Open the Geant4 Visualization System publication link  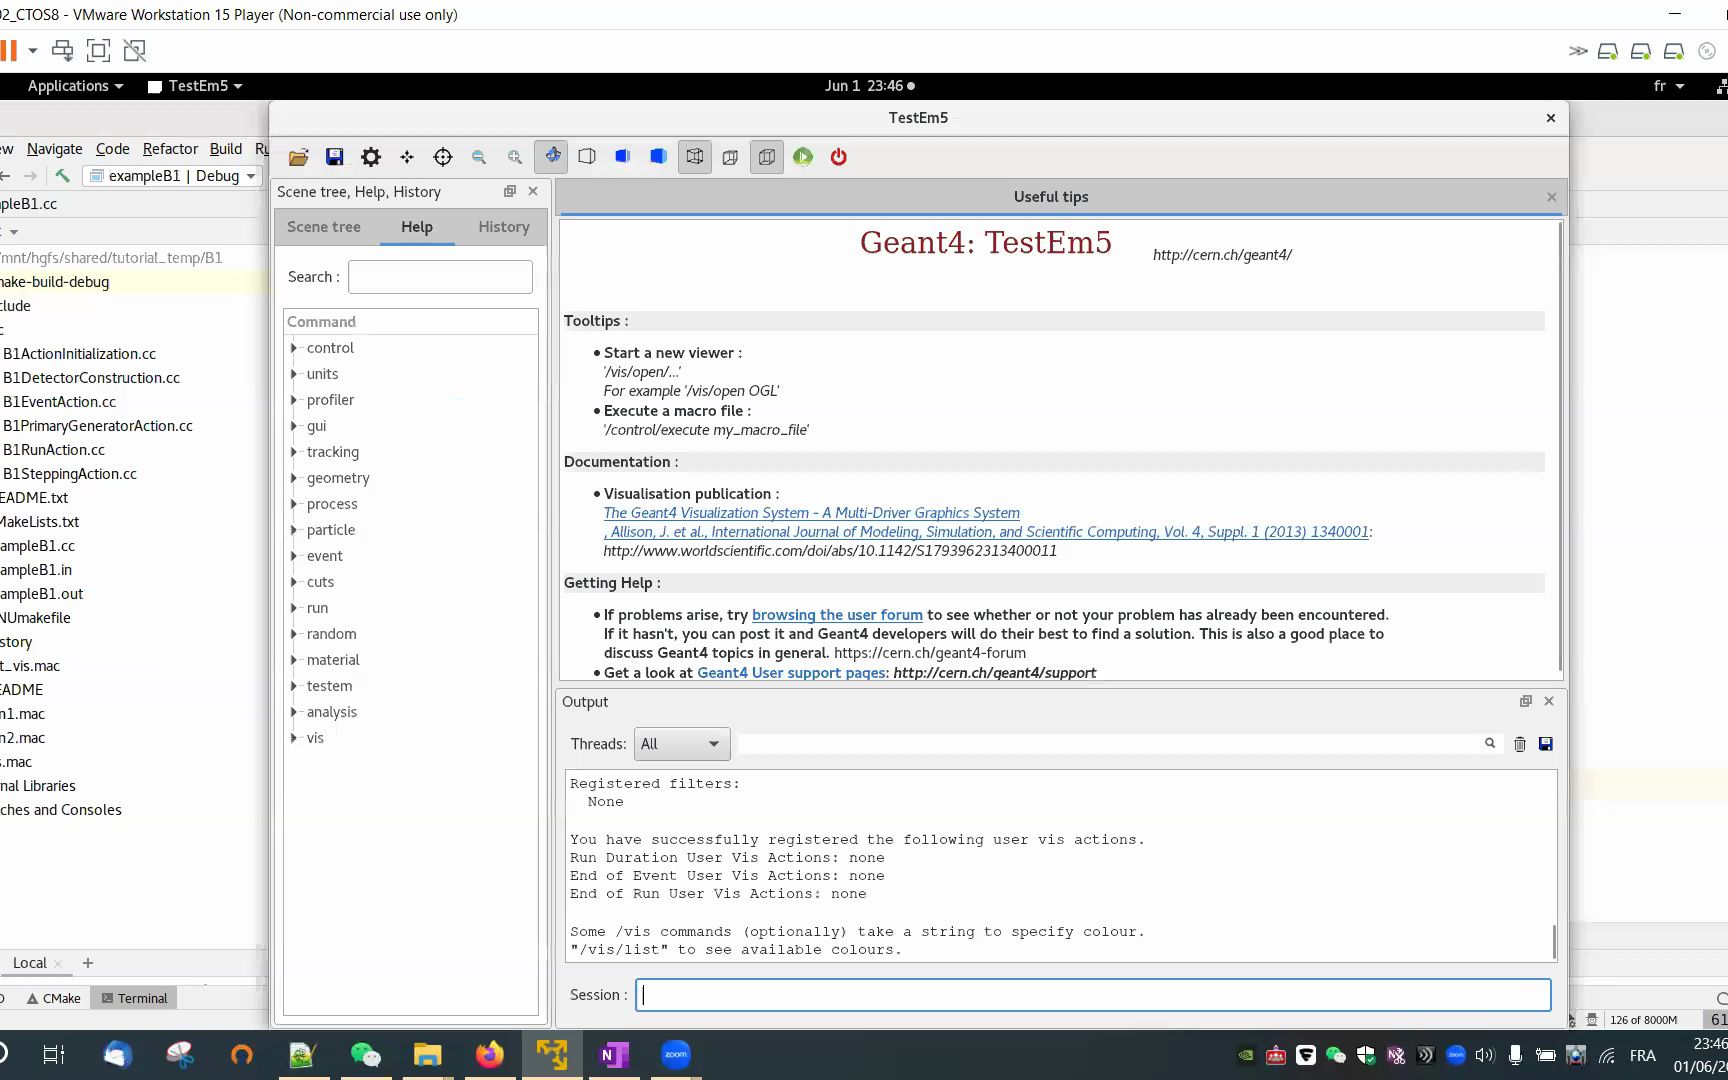point(811,513)
